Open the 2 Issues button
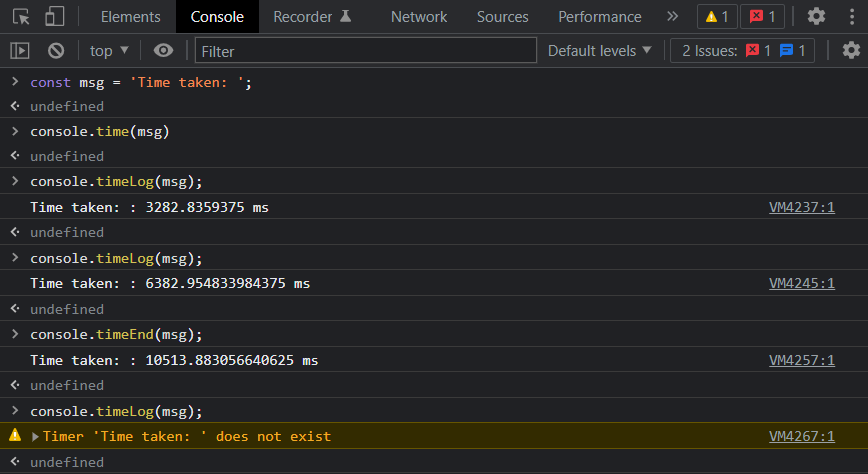The image size is (868, 474). (x=742, y=51)
